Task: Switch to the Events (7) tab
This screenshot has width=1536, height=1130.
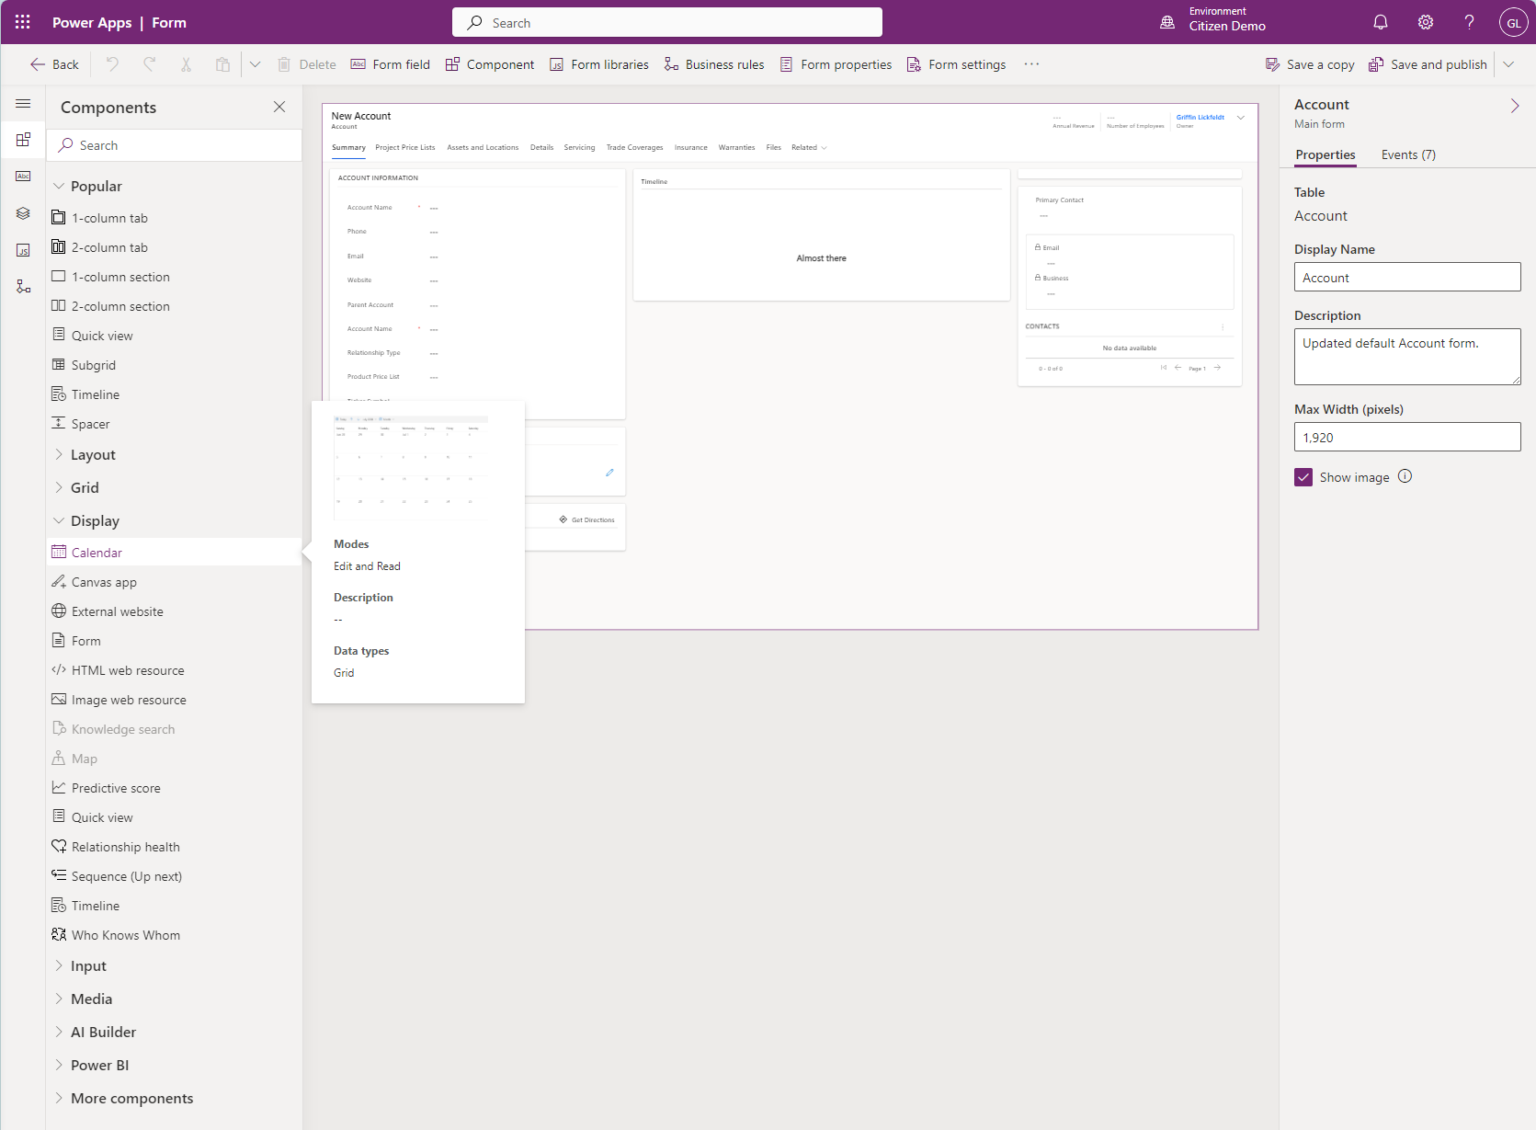Action: point(1407,155)
